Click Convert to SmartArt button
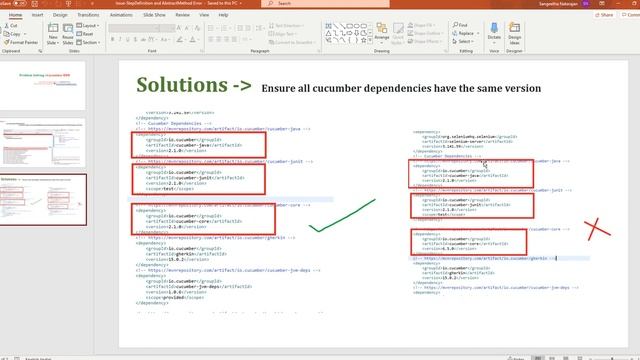640x360 pixels. (292, 42)
